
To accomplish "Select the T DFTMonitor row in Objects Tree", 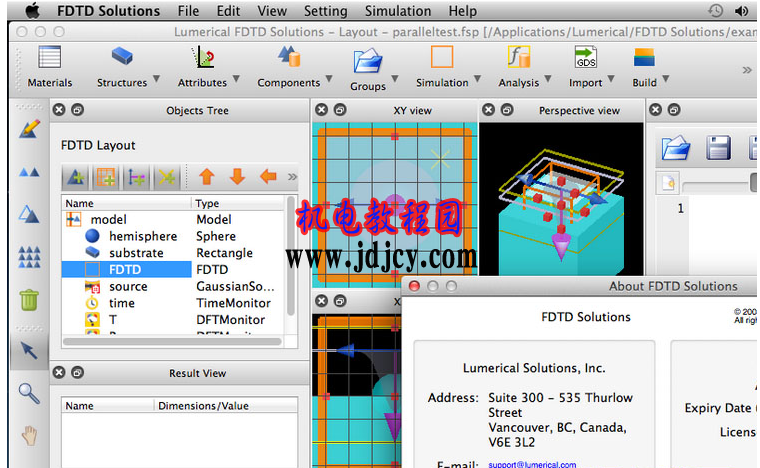I will click(x=173, y=320).
